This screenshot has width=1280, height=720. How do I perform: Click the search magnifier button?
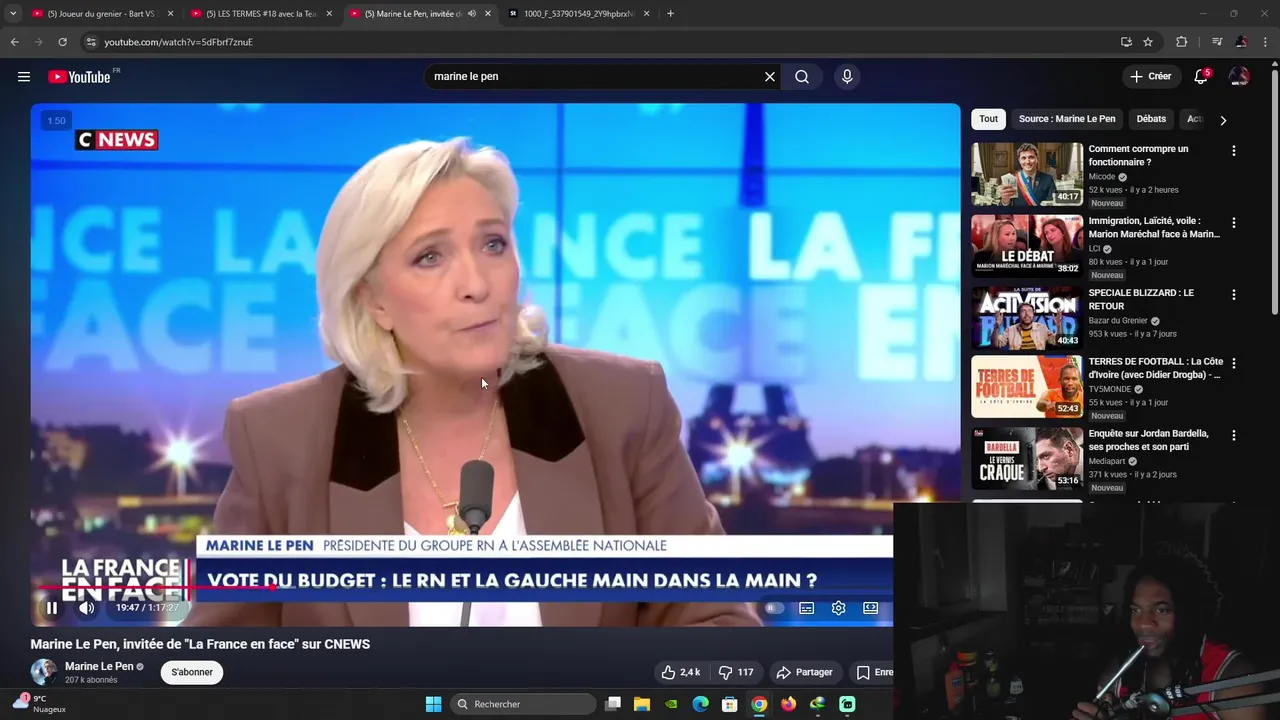point(802,77)
